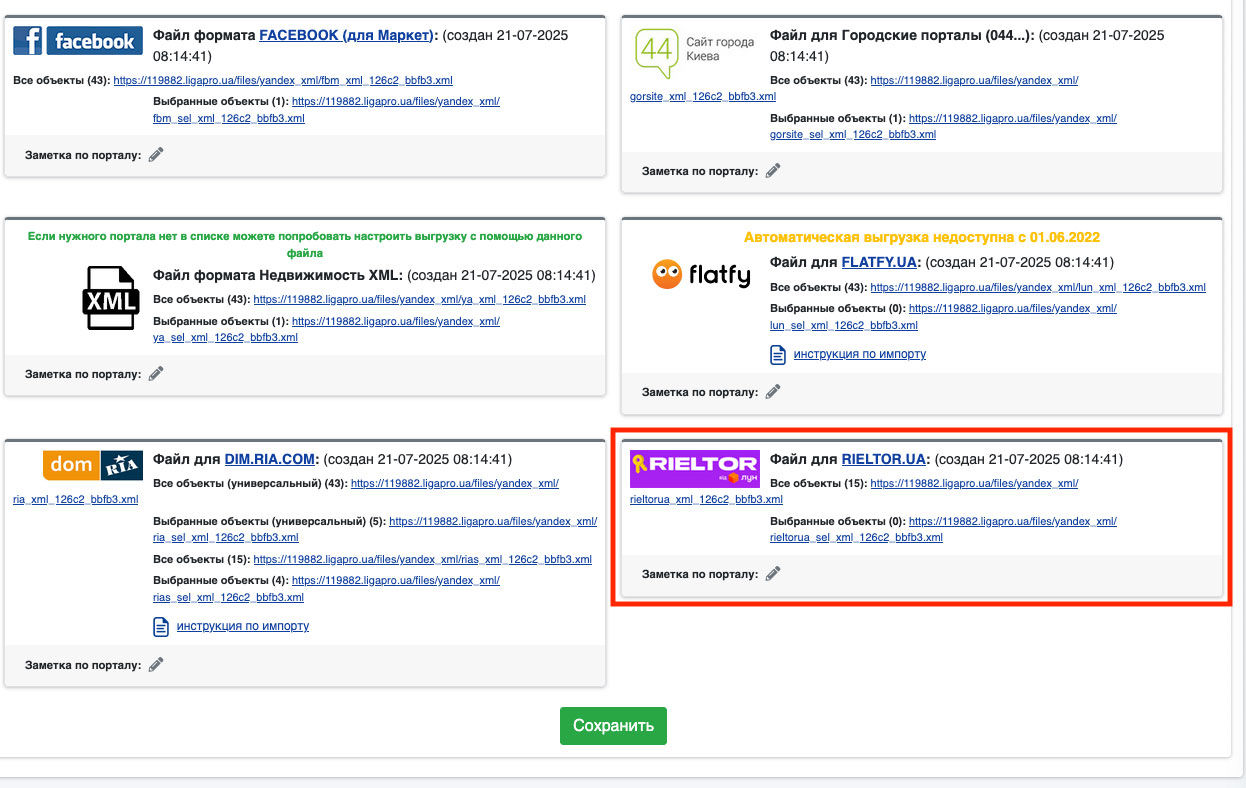This screenshot has height=788, width=1246.
Task: Open Flatfy инструкция по импорту link
Action: (x=859, y=354)
